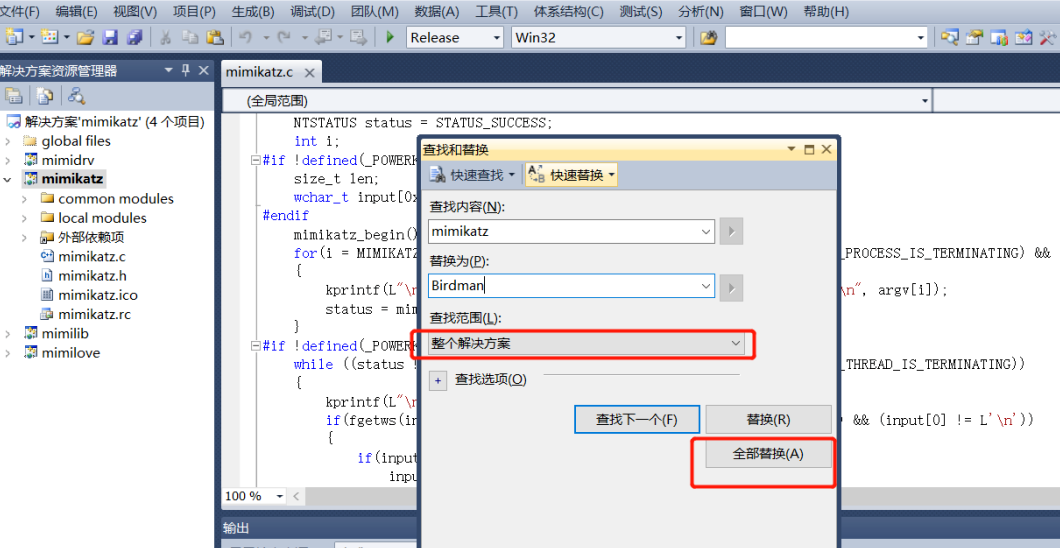Screen dimensions: 1060x548
Task: Collapse the second #if !defined code block
Action: coord(255,347)
